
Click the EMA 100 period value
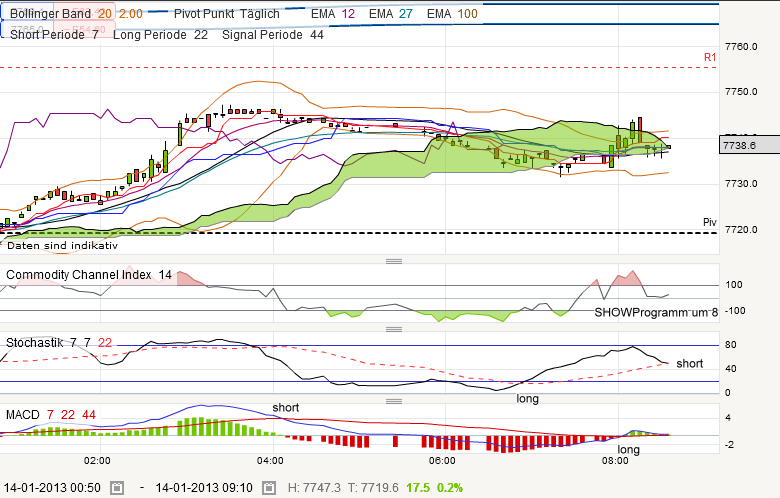coord(468,14)
